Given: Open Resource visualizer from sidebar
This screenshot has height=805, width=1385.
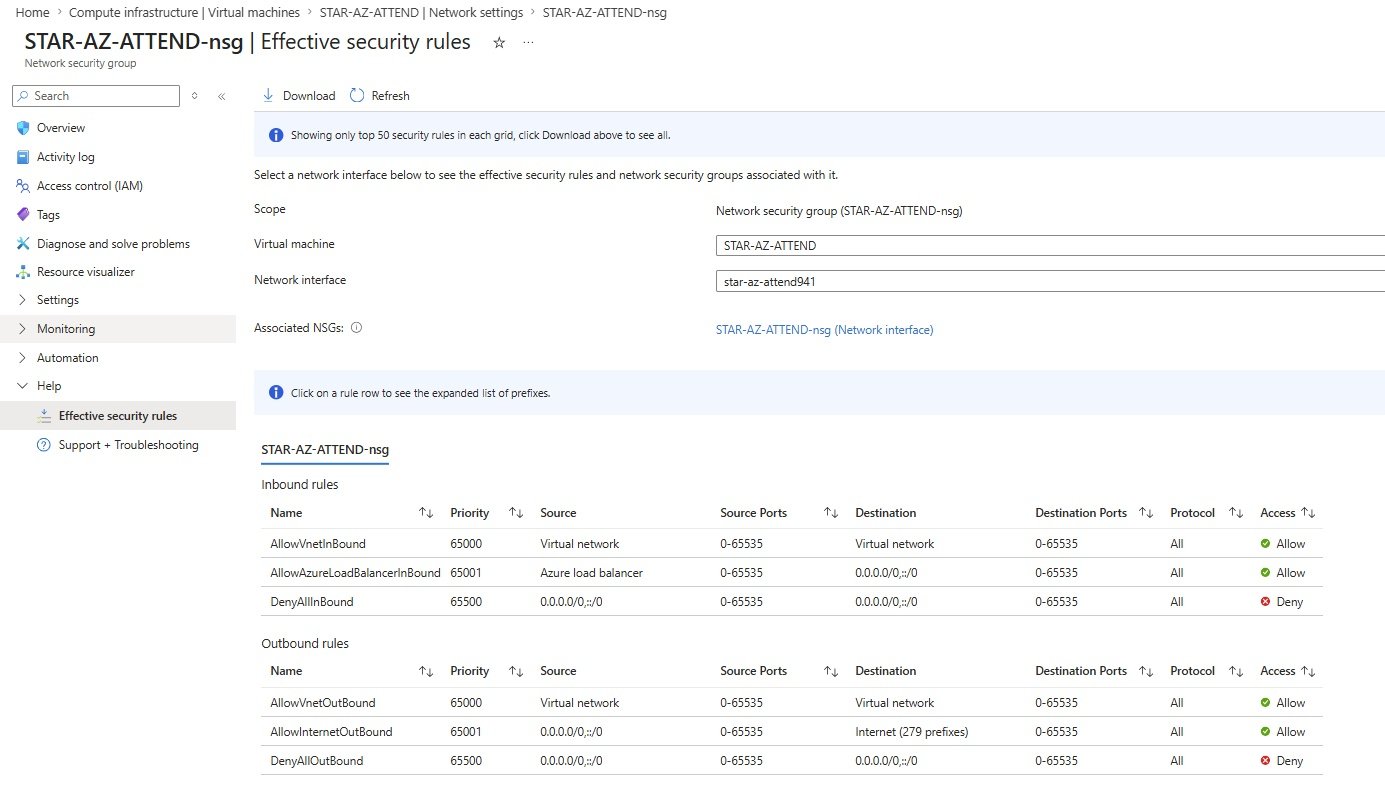Looking at the screenshot, I should [85, 272].
